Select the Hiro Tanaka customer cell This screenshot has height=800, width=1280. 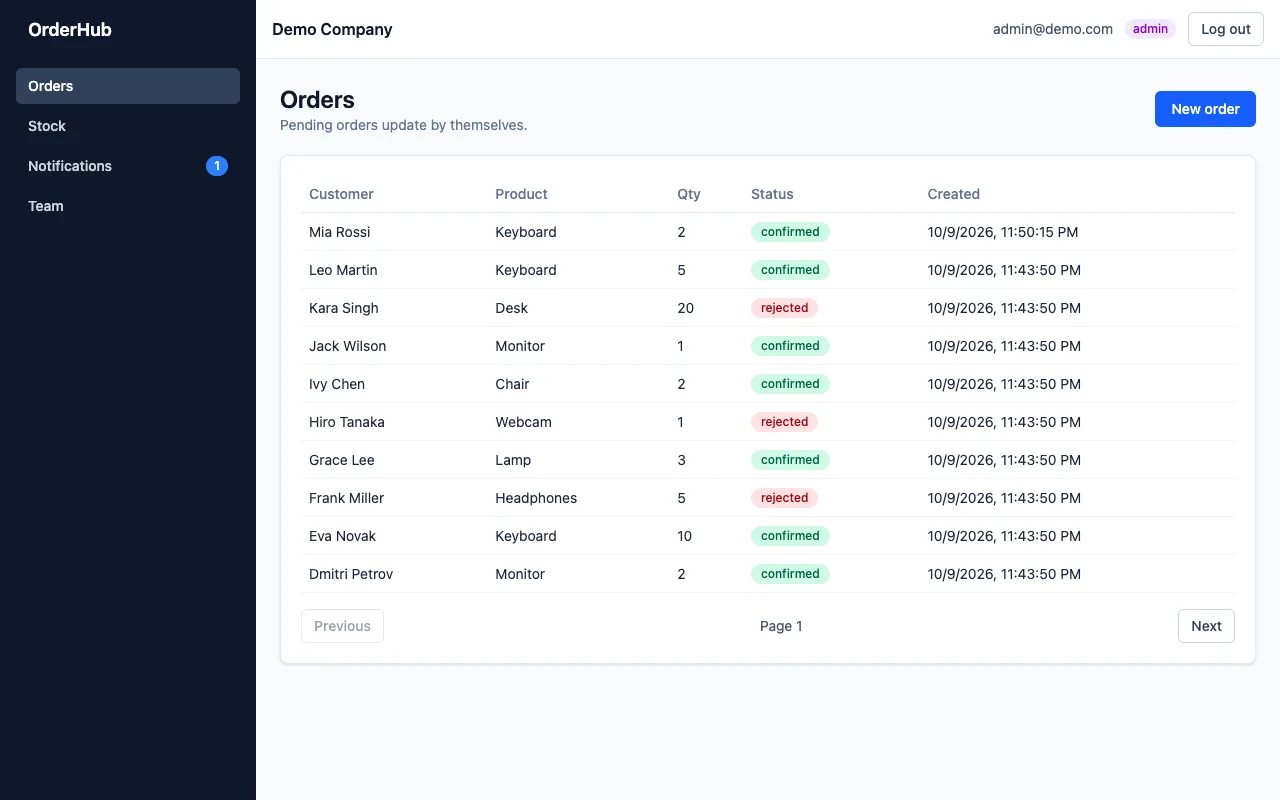(347, 422)
